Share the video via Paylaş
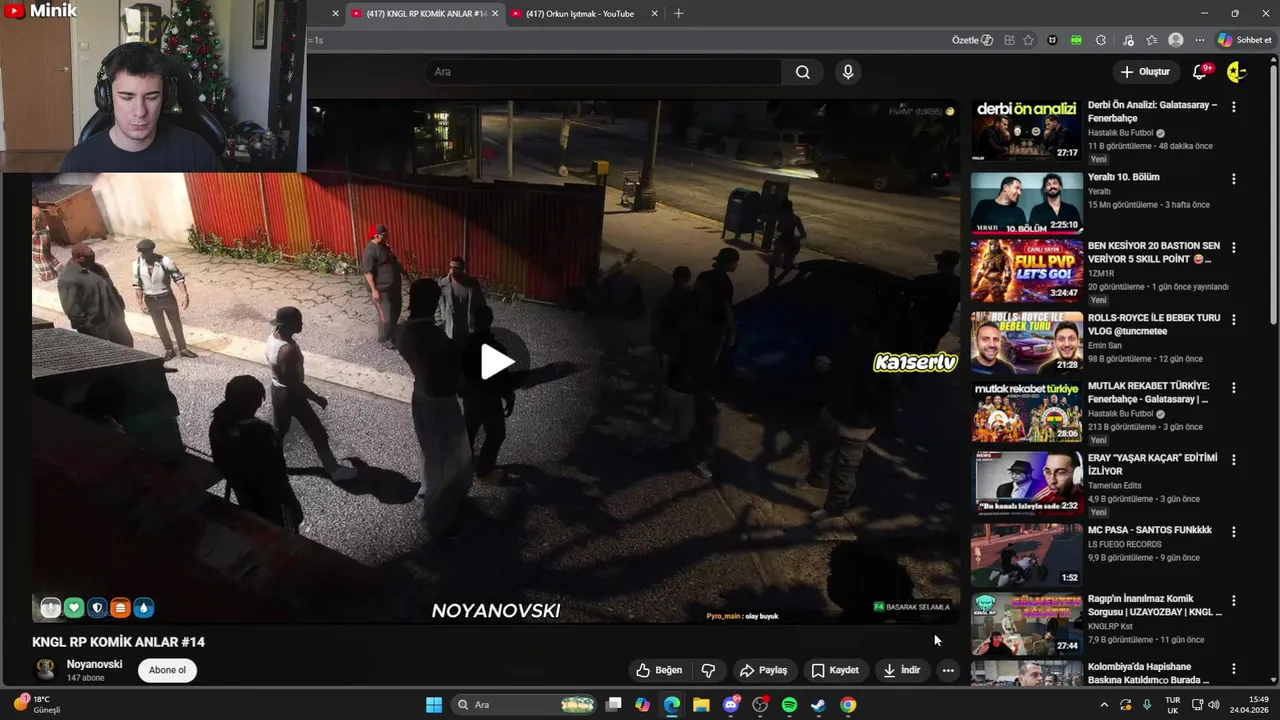This screenshot has height=720, width=1280. coord(763,670)
